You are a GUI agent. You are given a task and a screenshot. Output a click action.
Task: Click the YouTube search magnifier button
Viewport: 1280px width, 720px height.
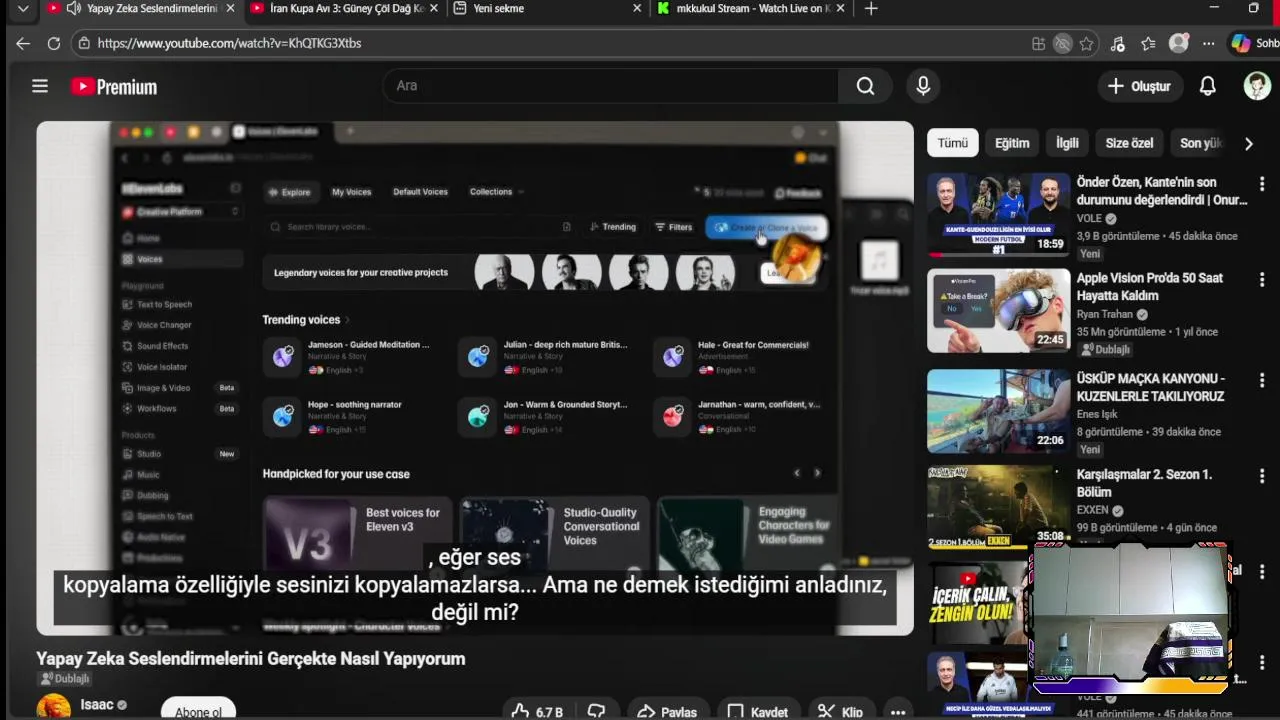tap(865, 86)
